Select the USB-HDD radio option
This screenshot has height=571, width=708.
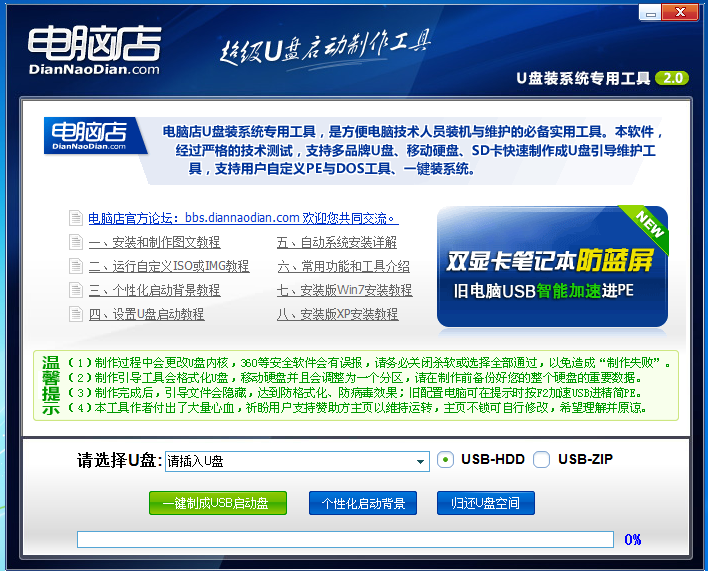point(445,460)
